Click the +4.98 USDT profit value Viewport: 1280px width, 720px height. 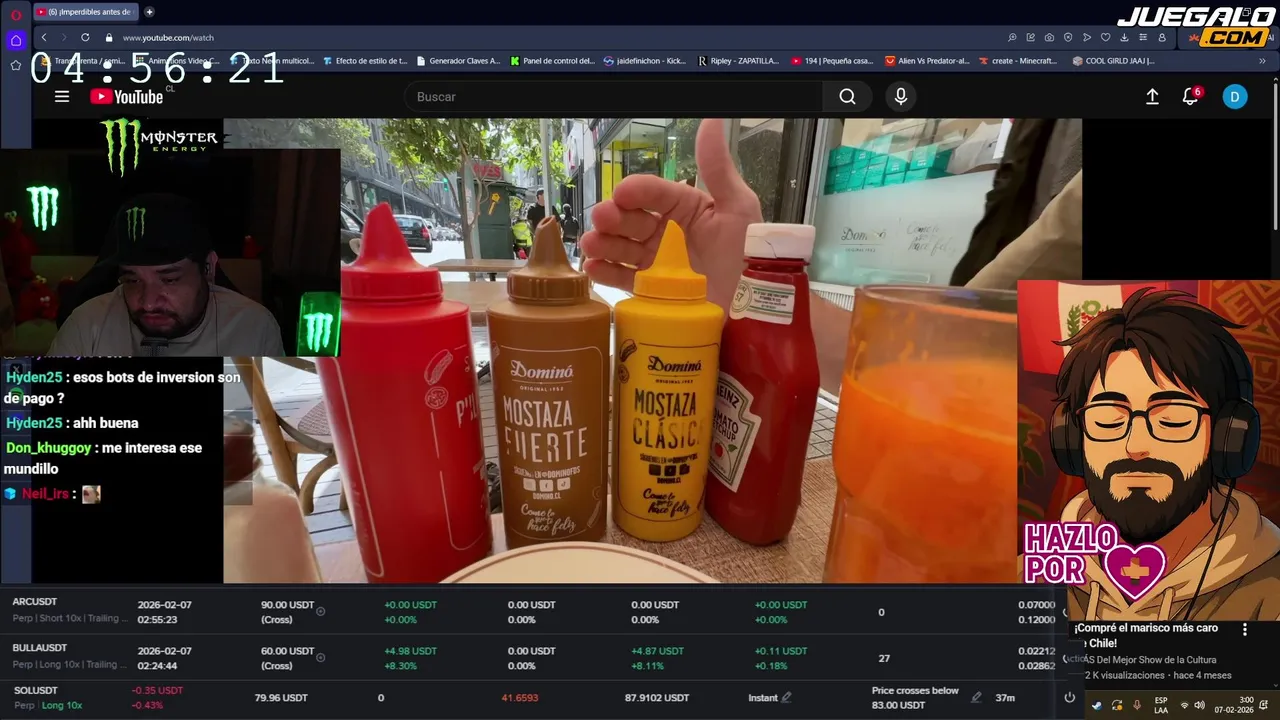coord(410,651)
